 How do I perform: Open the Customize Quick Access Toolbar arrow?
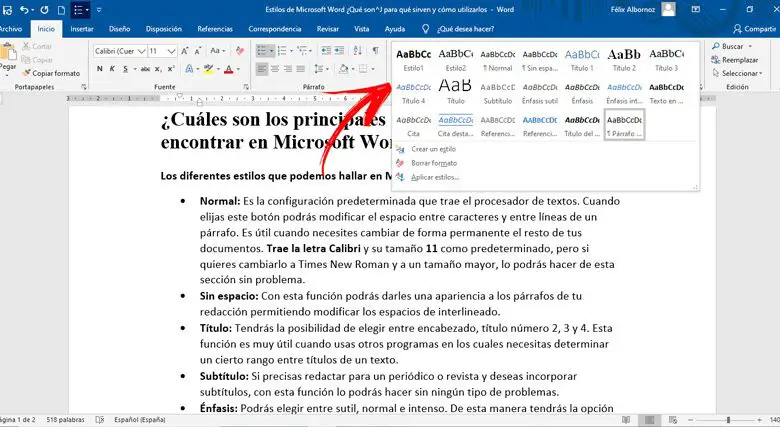click(99, 9)
